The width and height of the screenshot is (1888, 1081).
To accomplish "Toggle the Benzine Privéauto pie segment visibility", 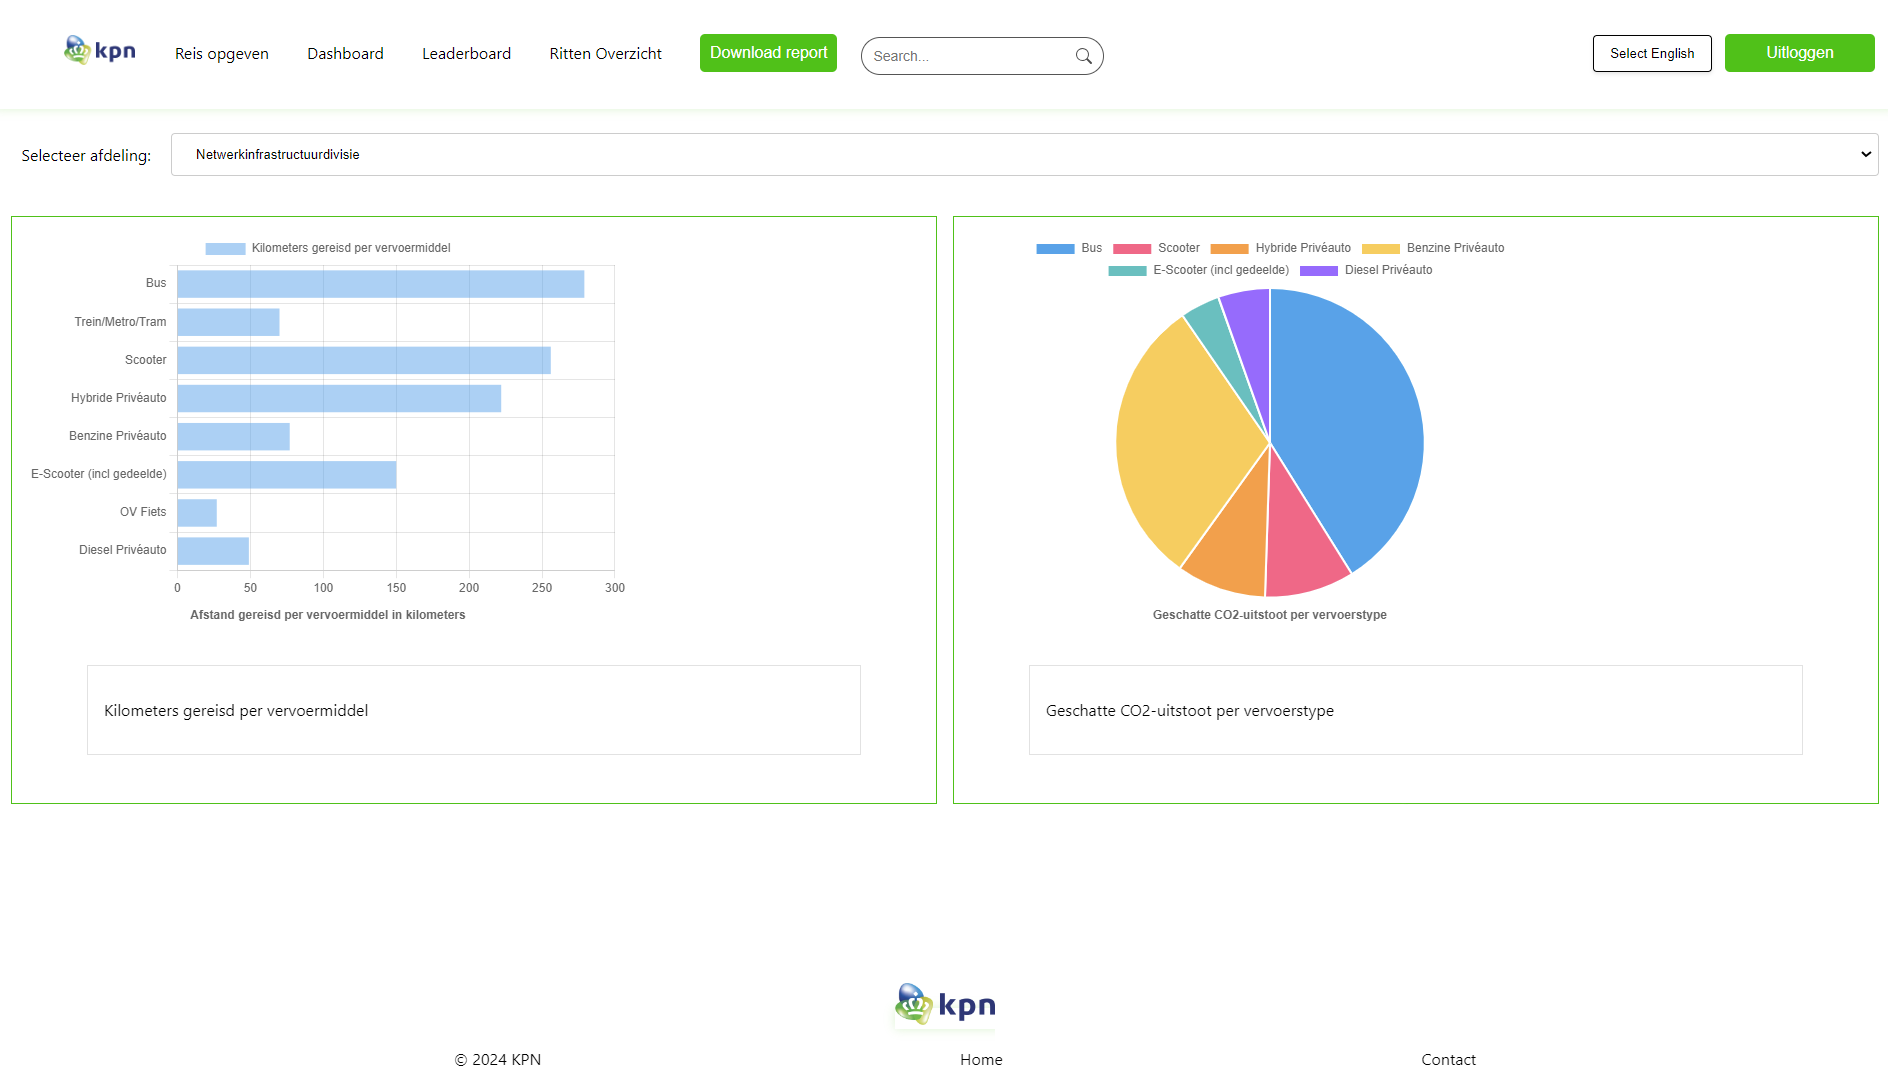I will (1380, 248).
